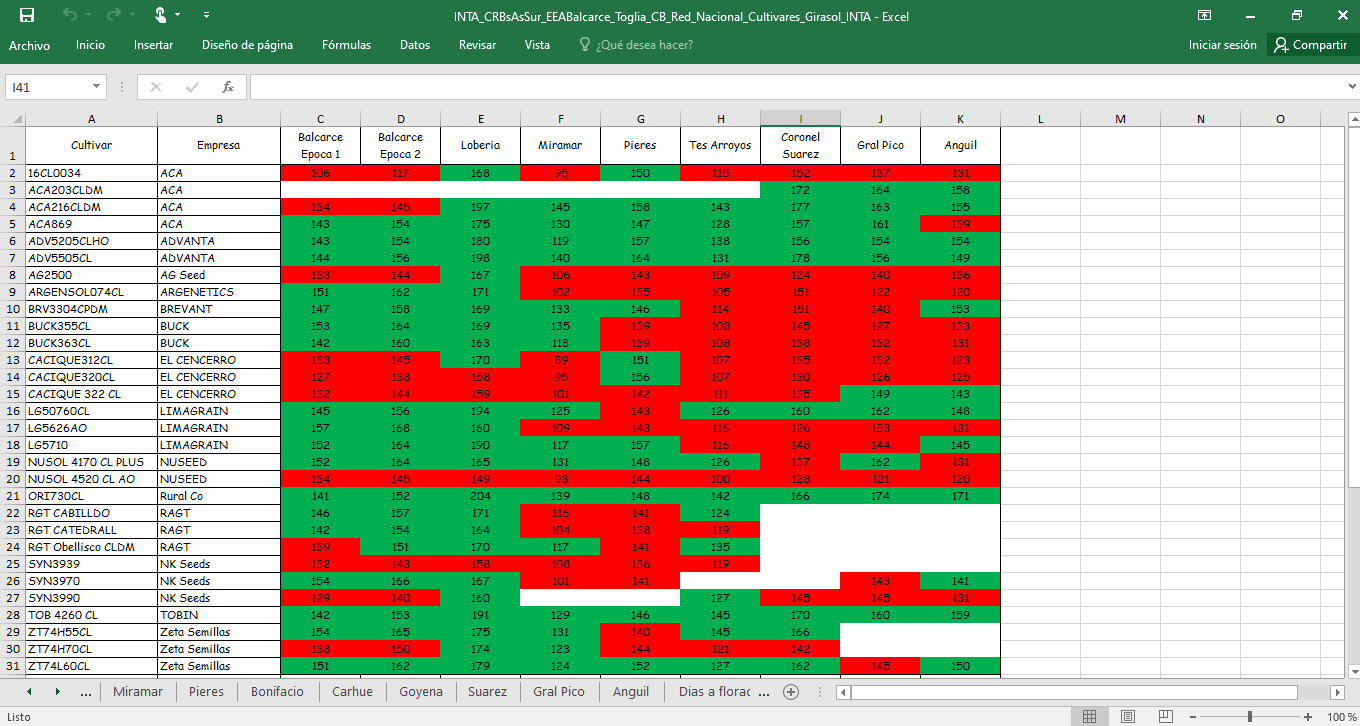Click previous sheet navigation arrow

(x=29, y=692)
